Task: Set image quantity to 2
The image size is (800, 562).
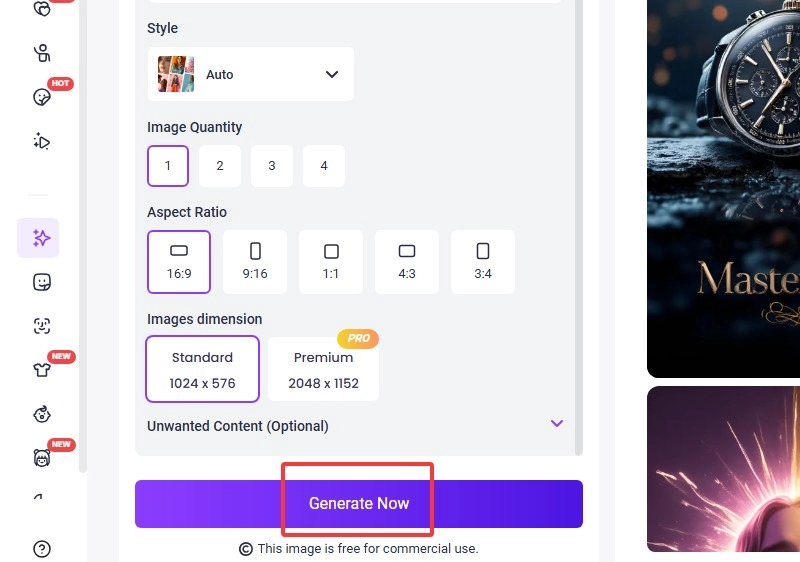Action: tap(220, 166)
